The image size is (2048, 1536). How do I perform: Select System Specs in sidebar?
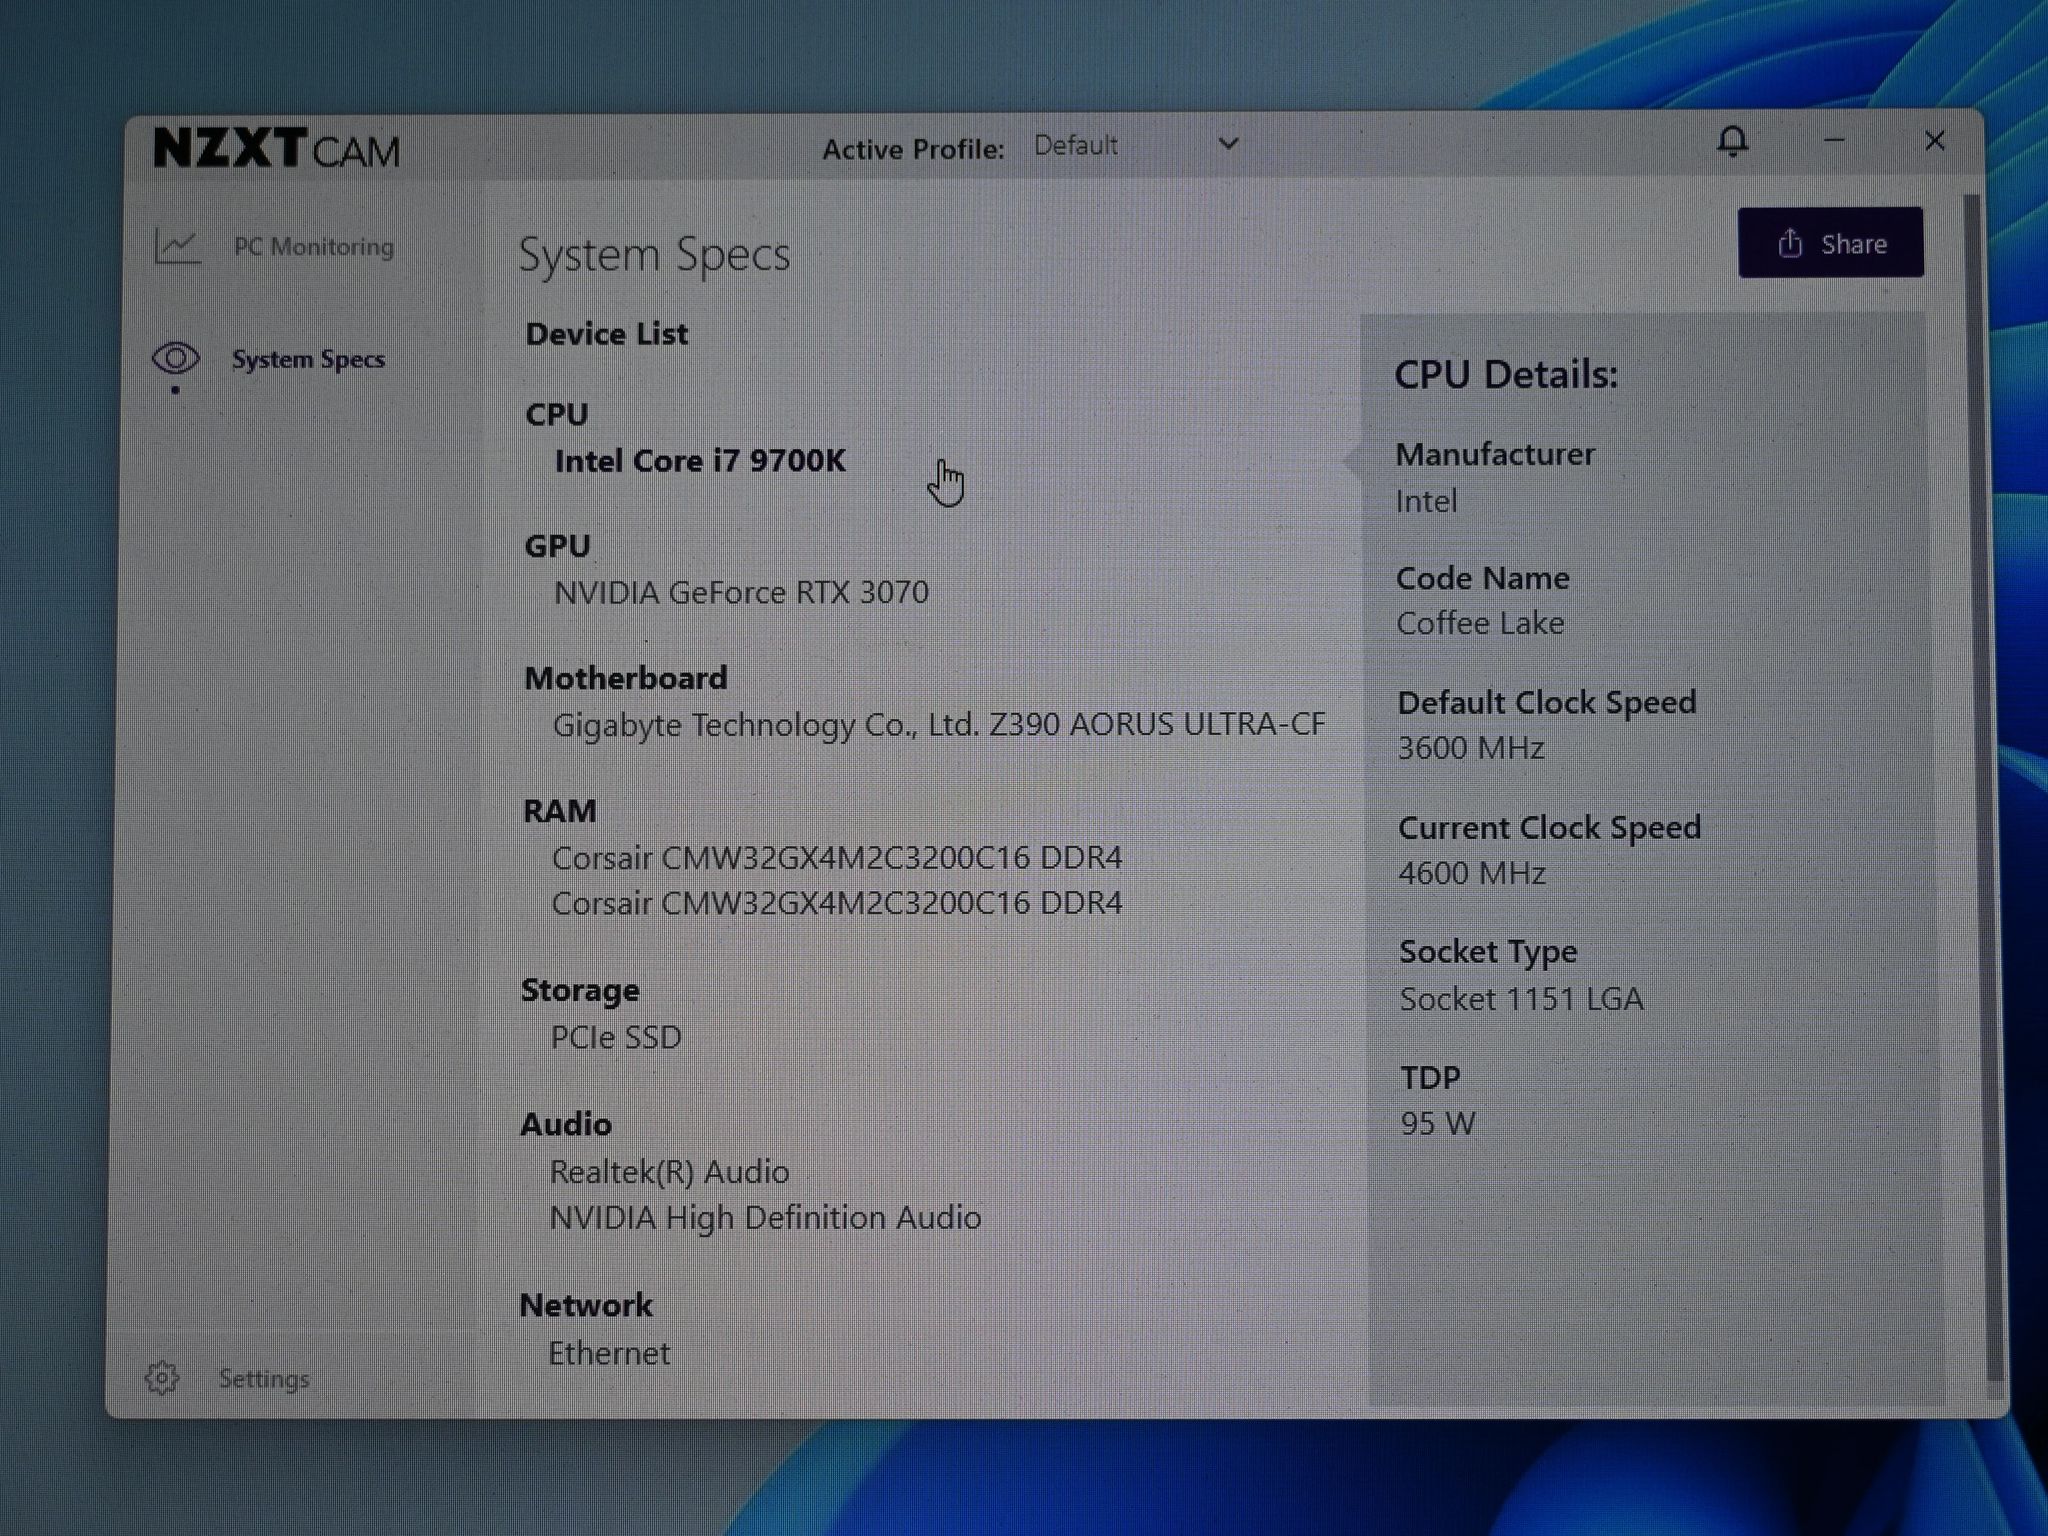click(x=308, y=359)
